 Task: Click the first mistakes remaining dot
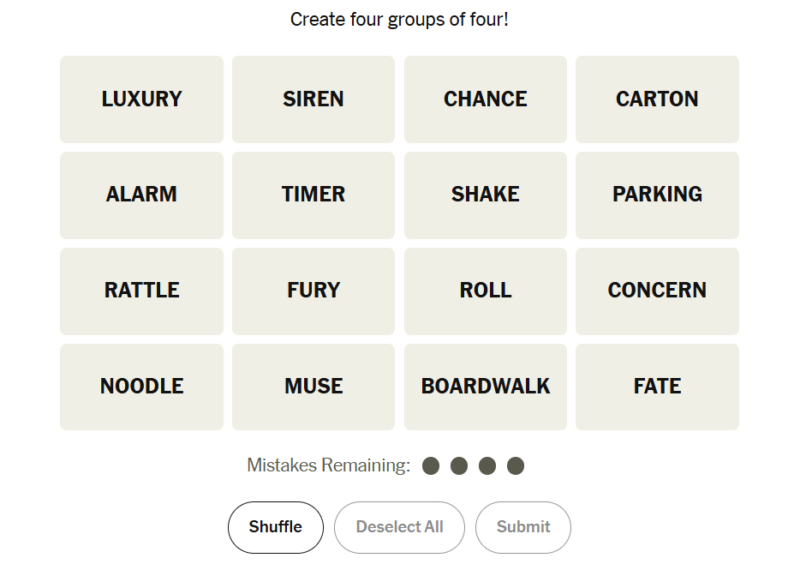tap(431, 466)
